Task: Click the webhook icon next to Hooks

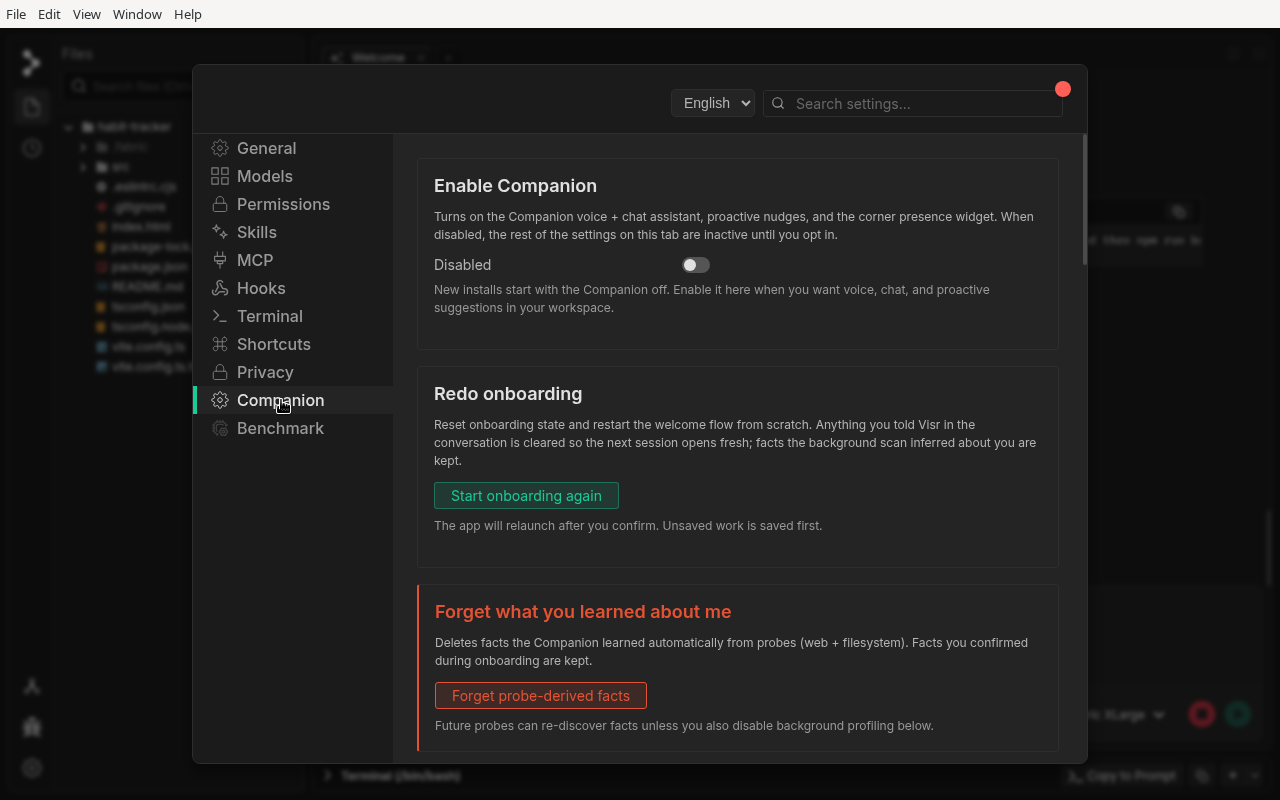Action: [x=220, y=288]
